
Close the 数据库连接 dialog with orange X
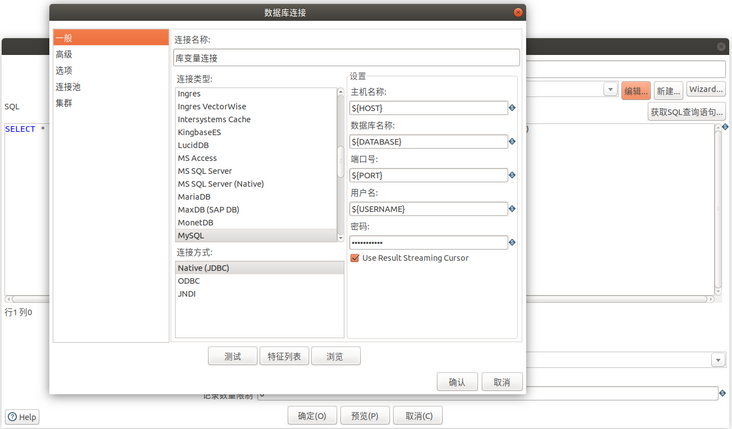(518, 12)
